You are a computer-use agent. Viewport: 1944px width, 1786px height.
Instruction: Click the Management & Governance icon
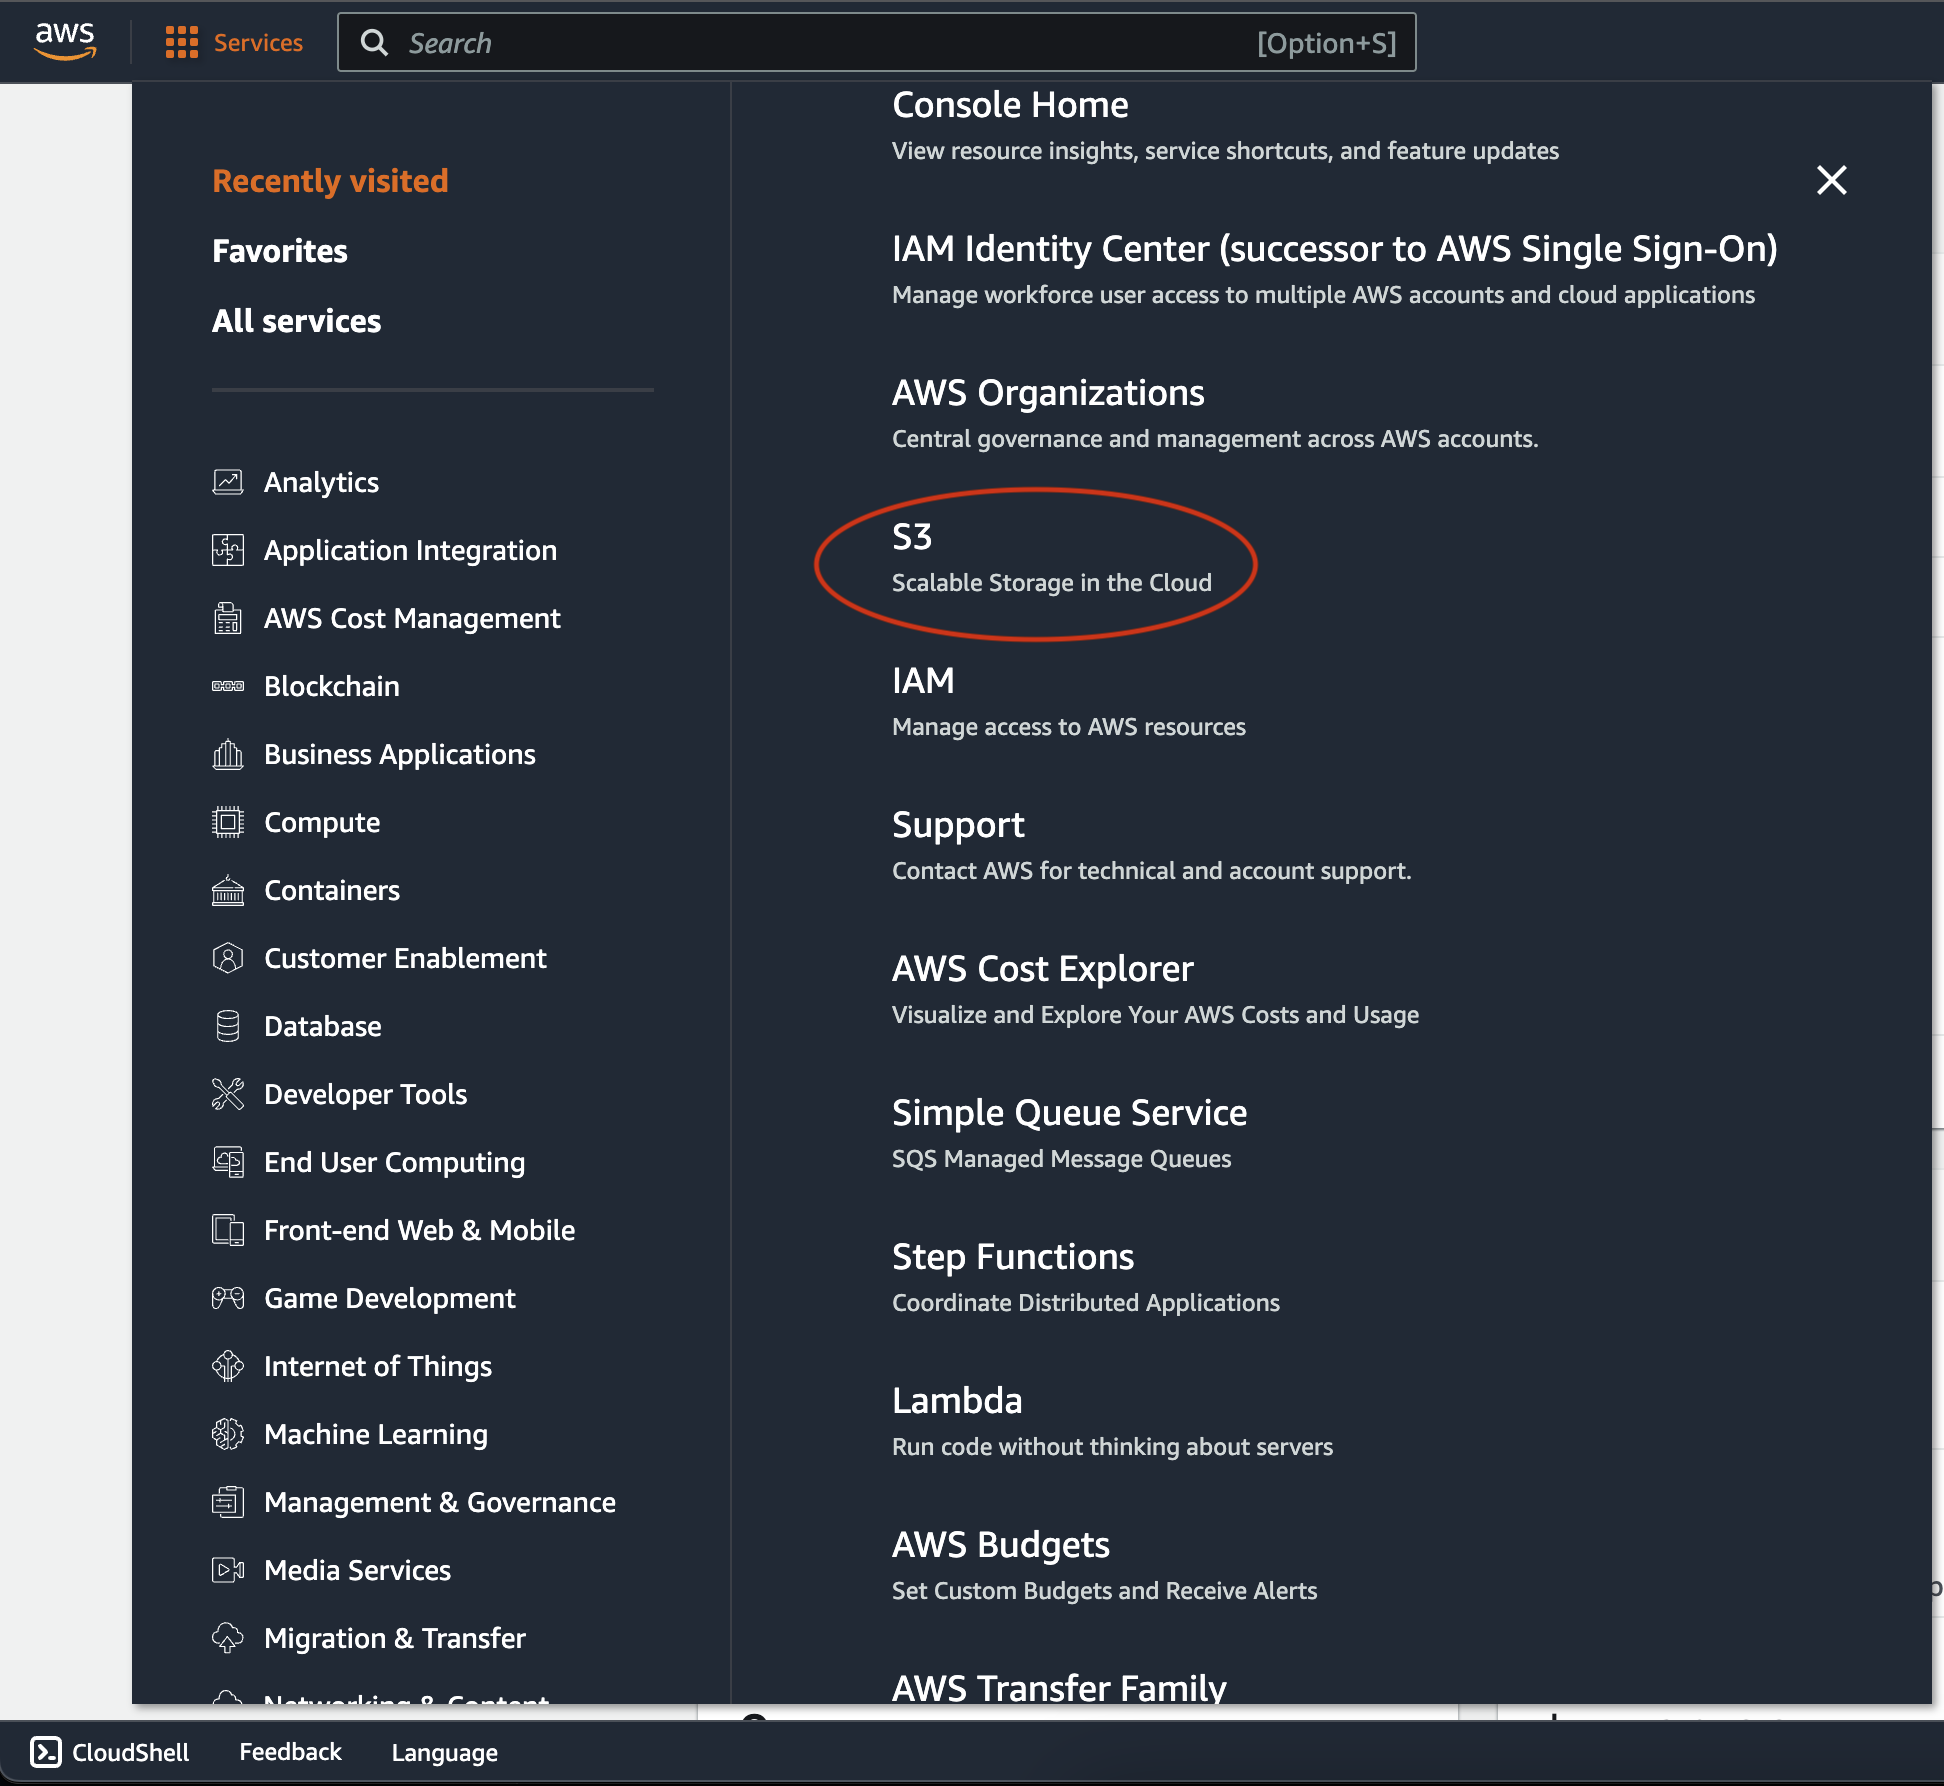coord(228,1502)
